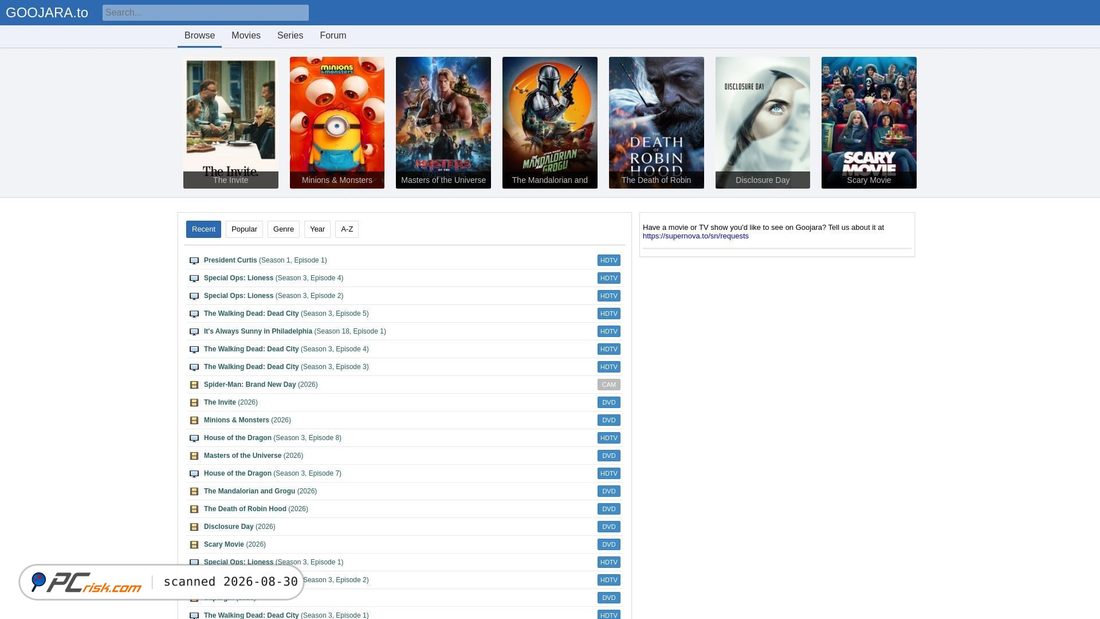Click TV icon beside It's Always Sunny in Philadelphia
1100x619 pixels.
pyautogui.click(x=194, y=331)
